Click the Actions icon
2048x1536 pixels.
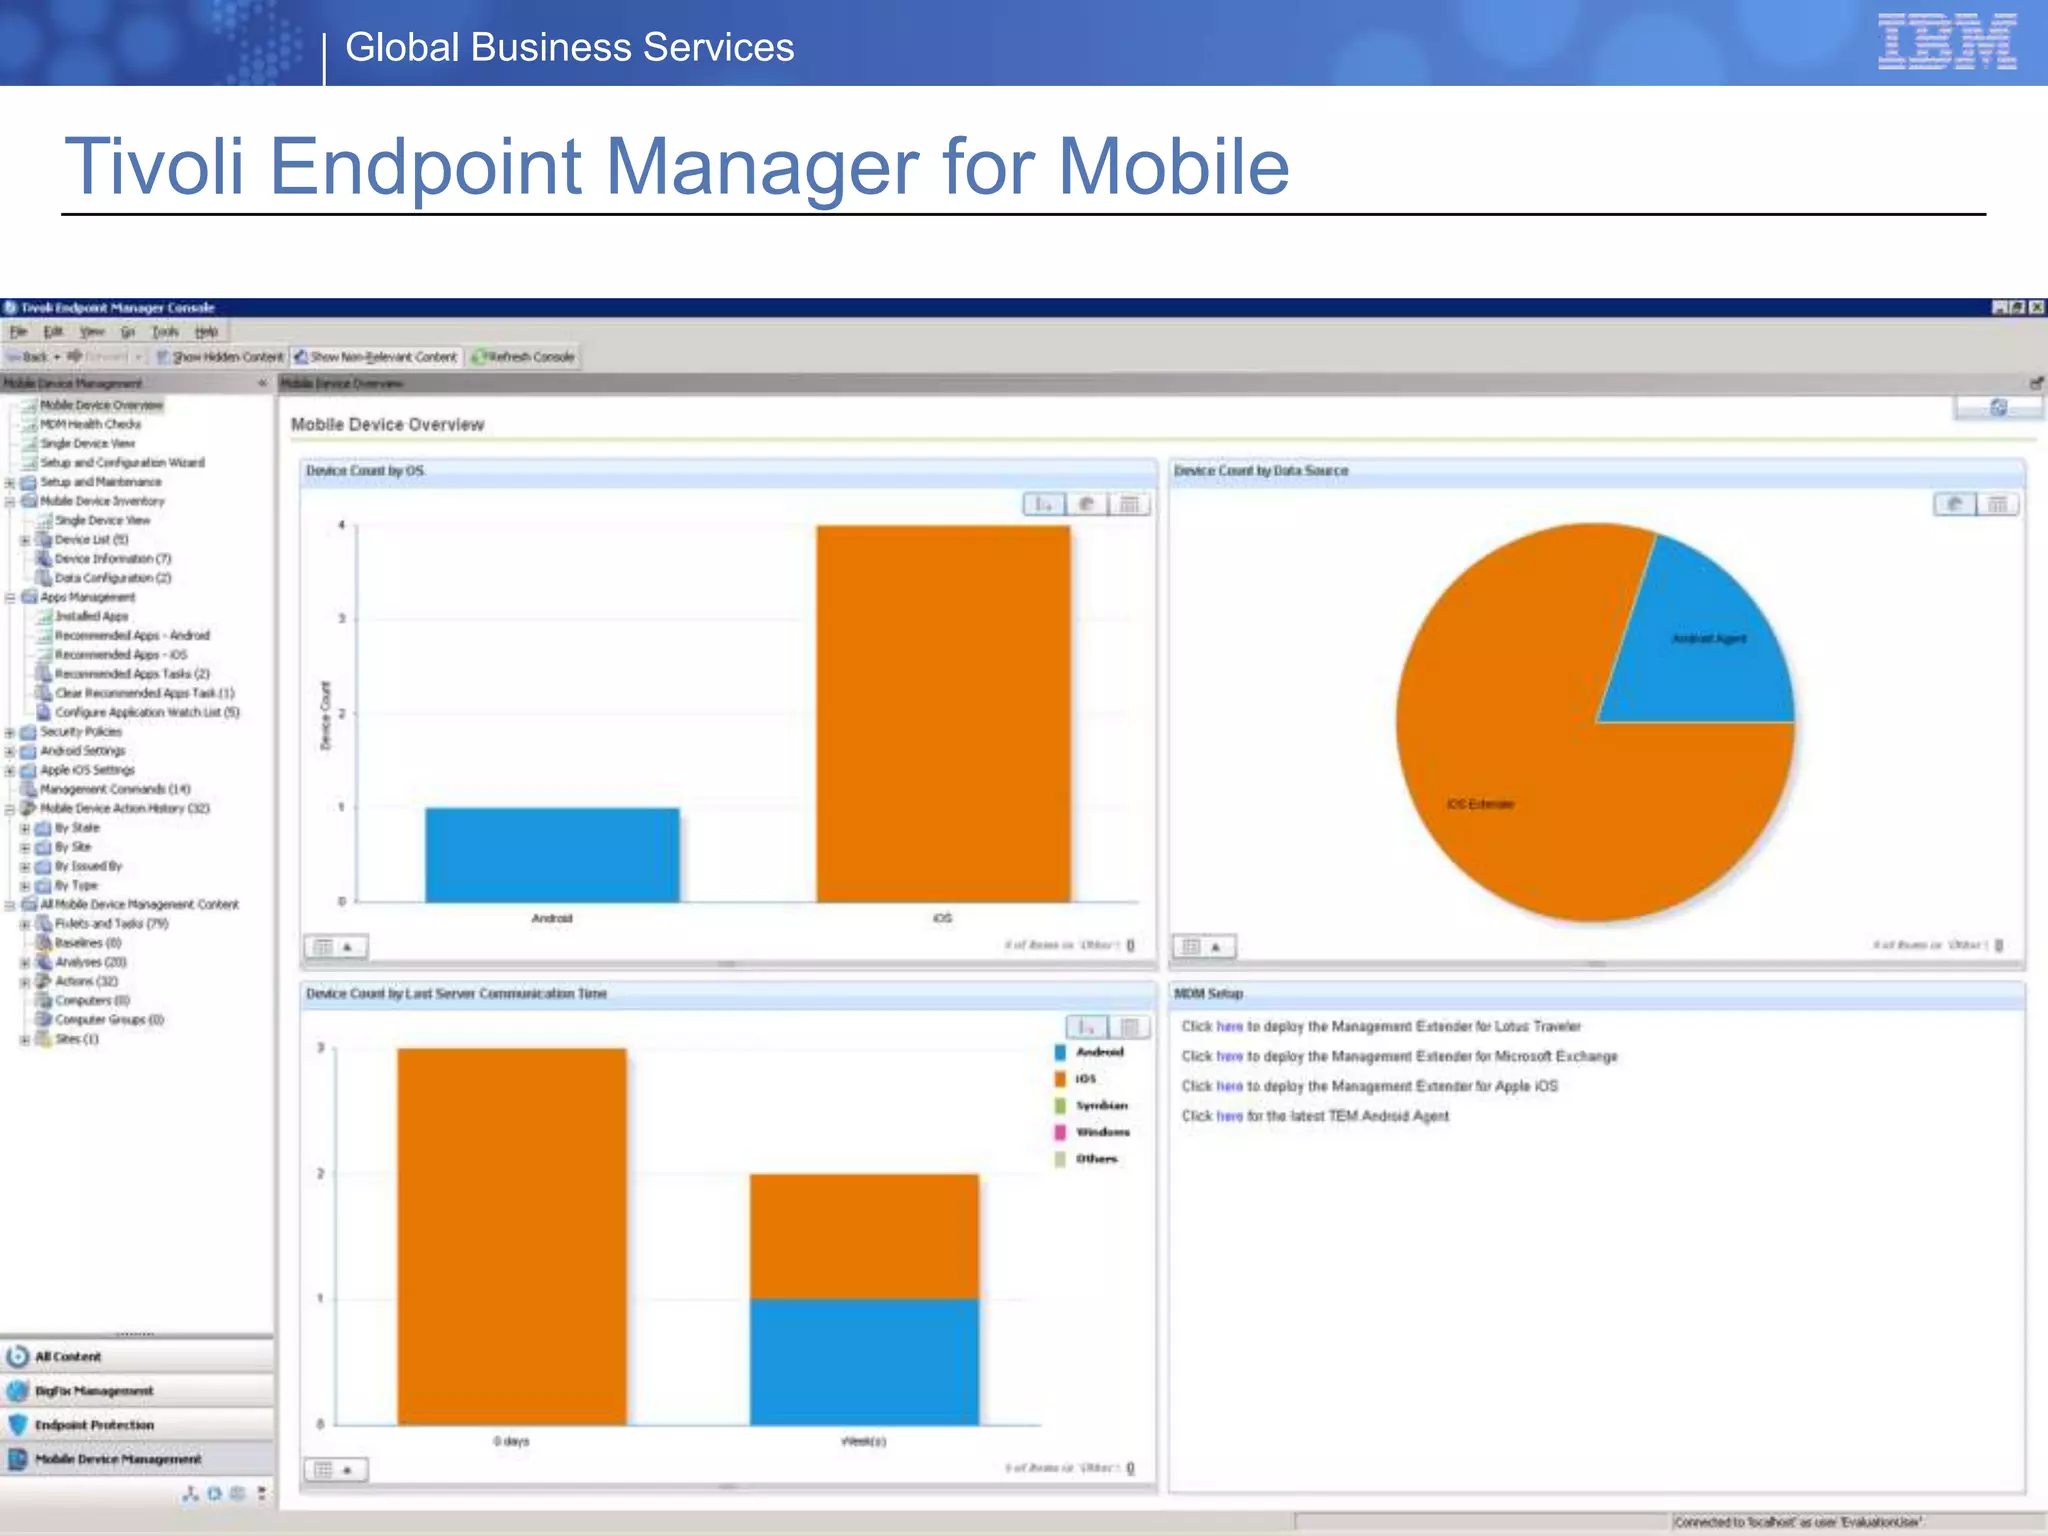pyautogui.click(x=44, y=981)
